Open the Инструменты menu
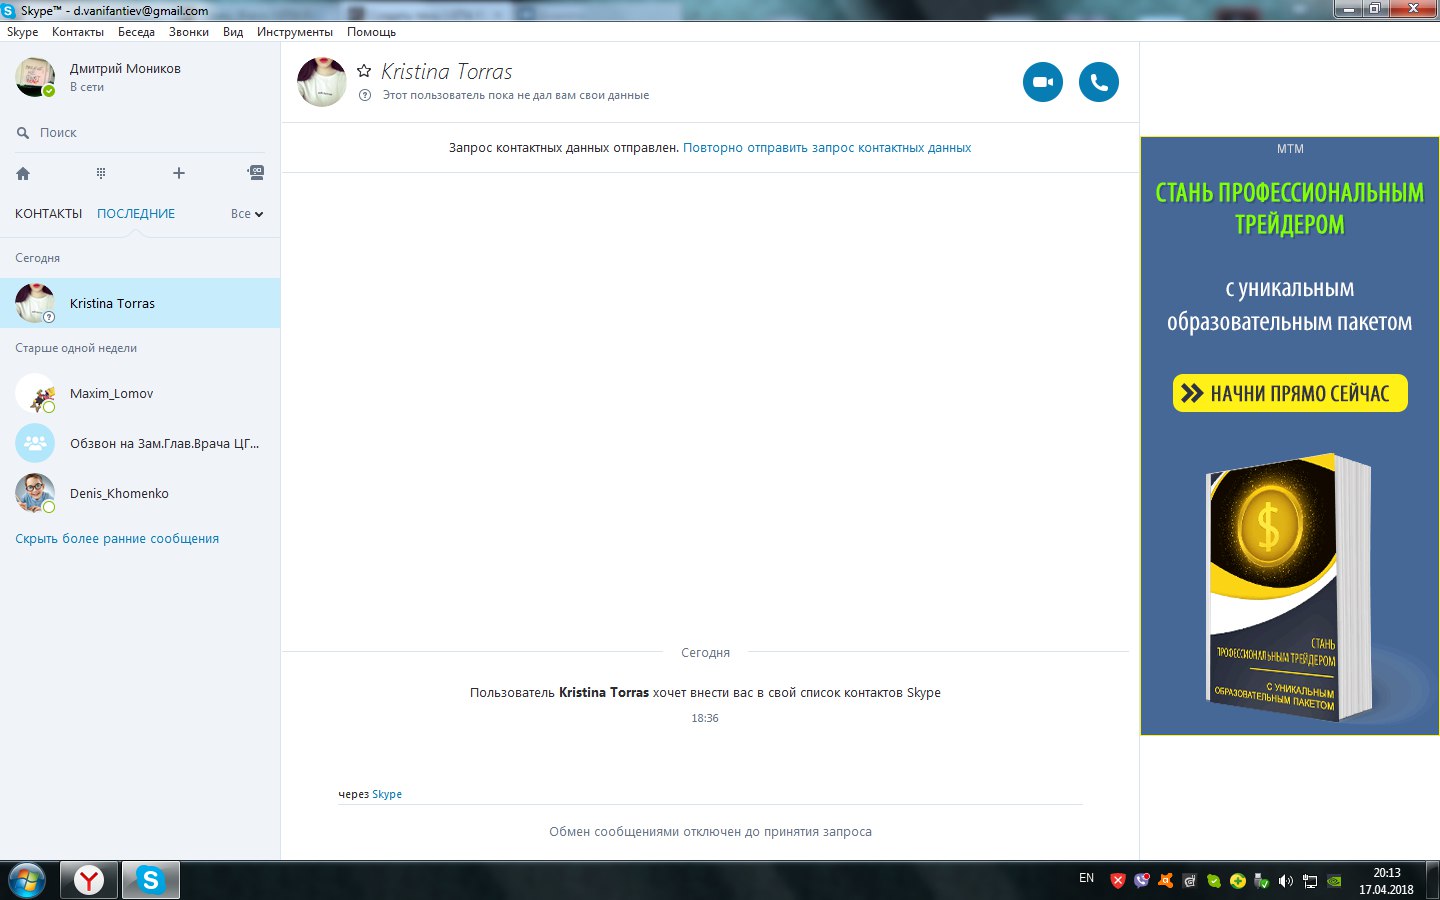The width and height of the screenshot is (1440, 900). coord(295,32)
